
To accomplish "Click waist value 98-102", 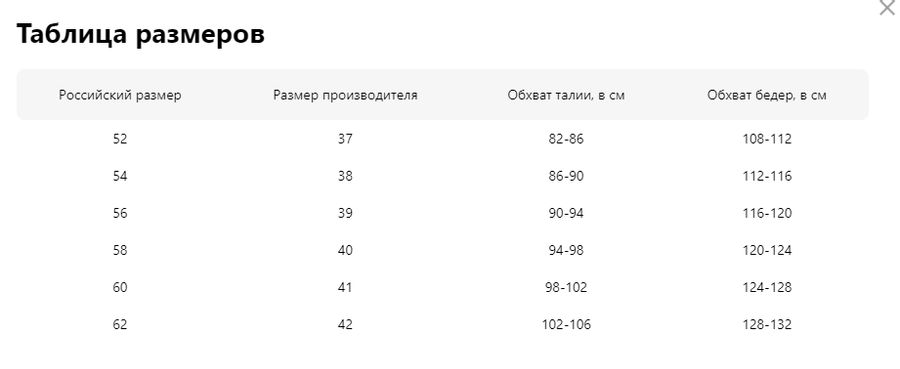I will (566, 288).
